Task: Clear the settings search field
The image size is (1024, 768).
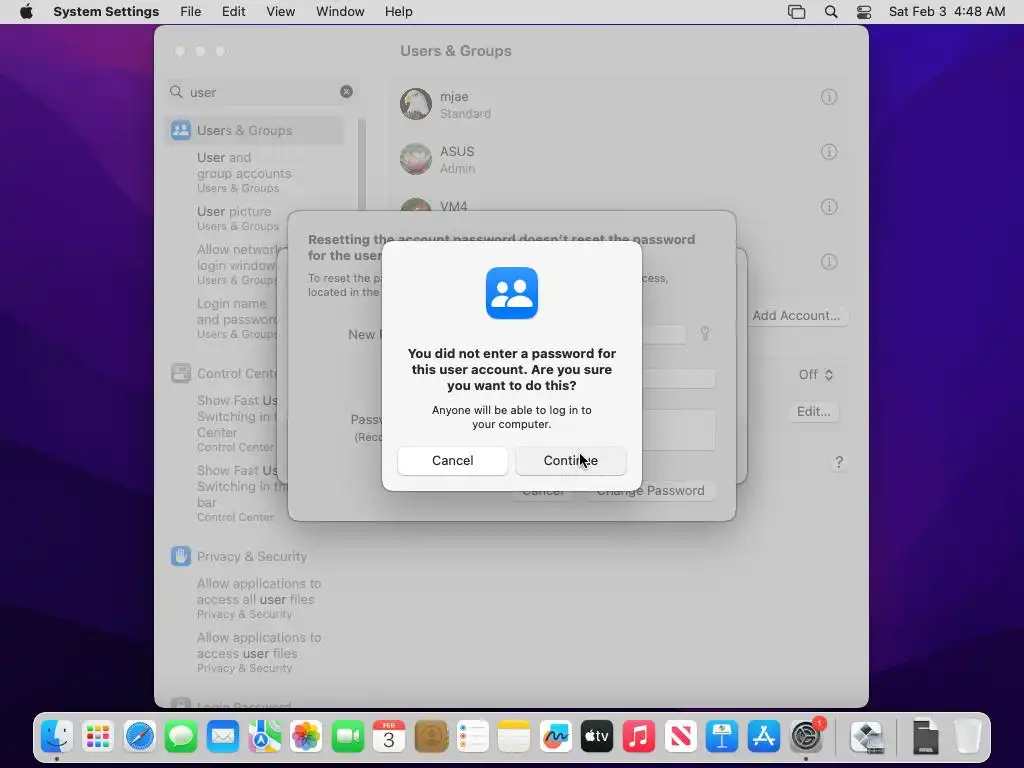Action: [346, 91]
